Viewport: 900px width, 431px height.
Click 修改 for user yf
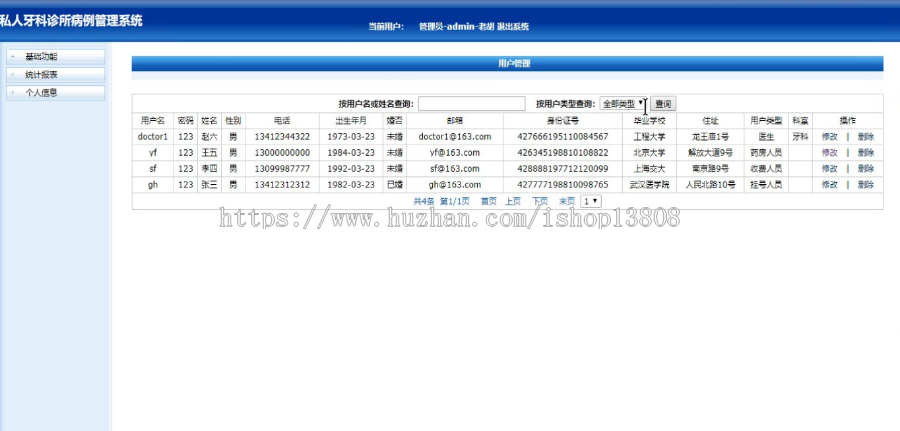[x=829, y=153]
